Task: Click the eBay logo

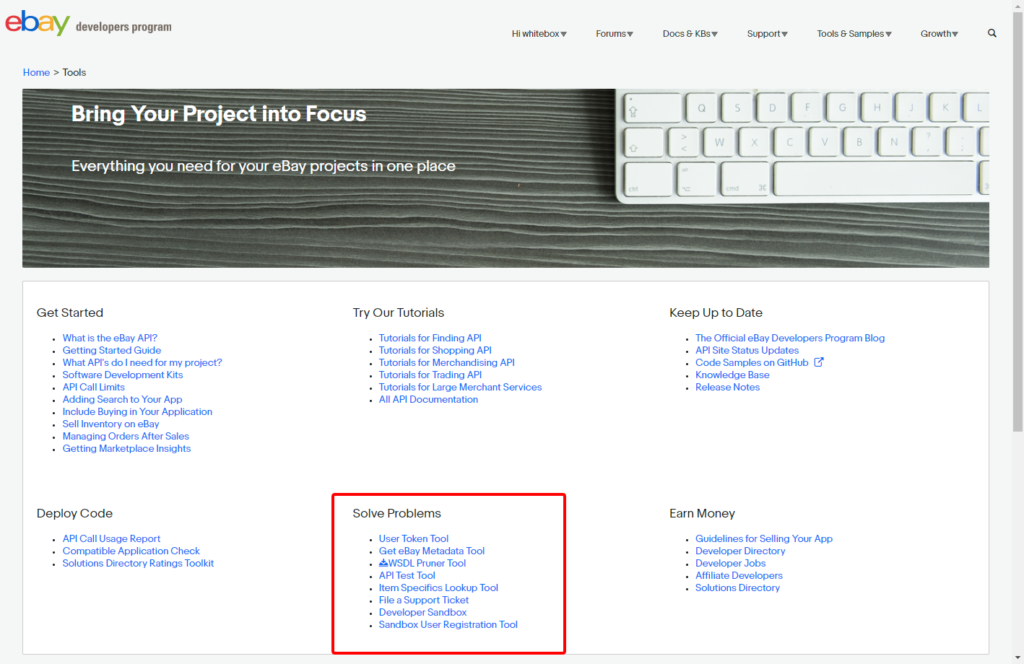Action: tap(37, 23)
